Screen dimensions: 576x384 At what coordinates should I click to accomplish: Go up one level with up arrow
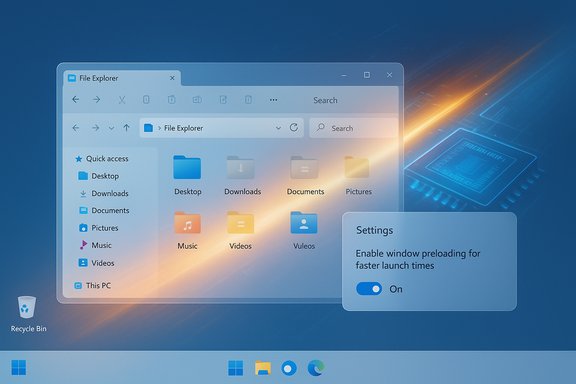click(126, 128)
